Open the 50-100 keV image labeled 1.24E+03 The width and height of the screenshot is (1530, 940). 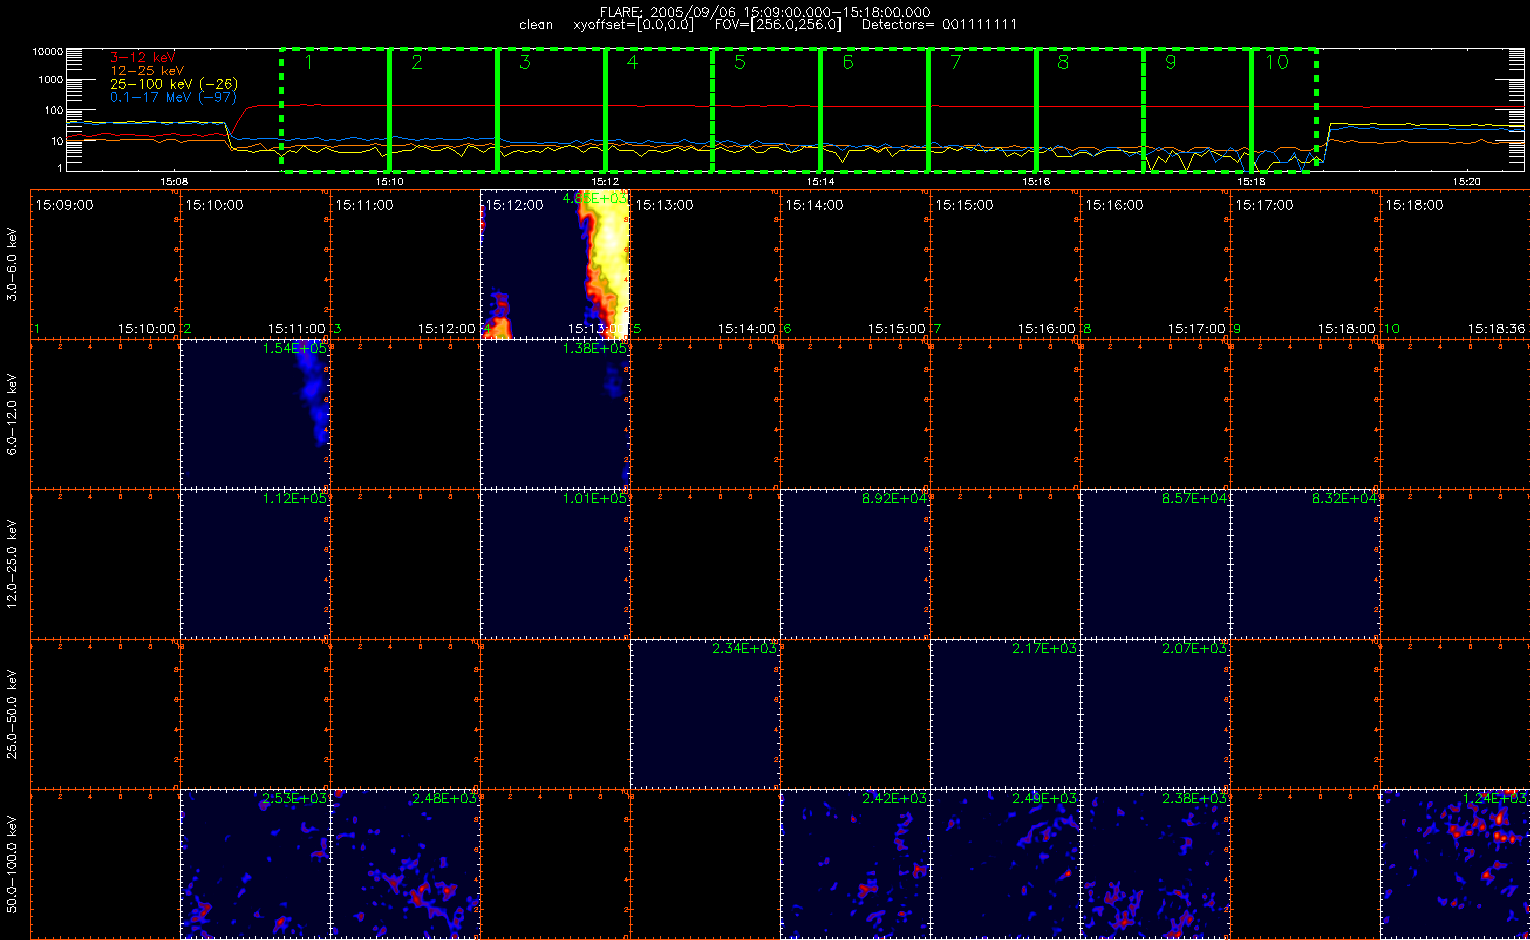click(x=1455, y=864)
